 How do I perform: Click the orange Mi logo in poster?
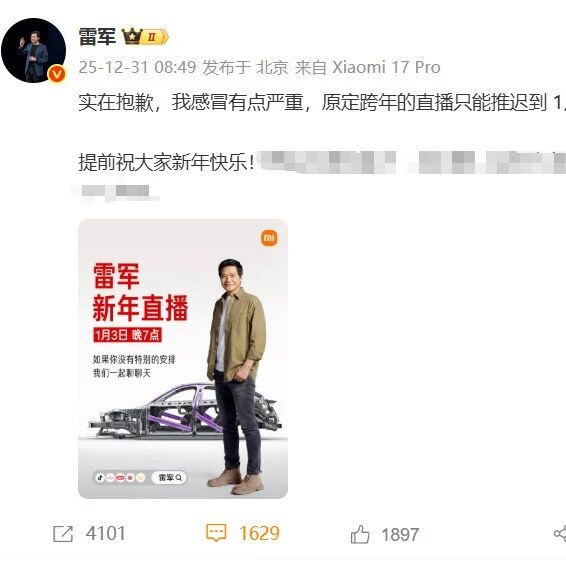tap(269, 238)
